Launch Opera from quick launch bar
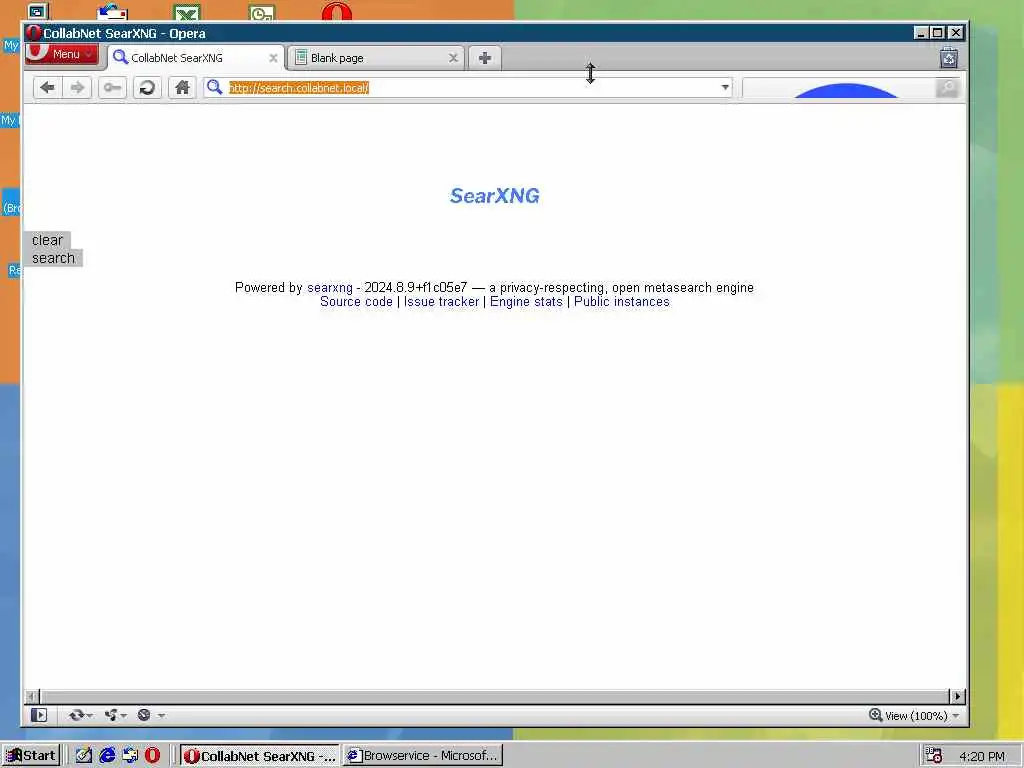 pos(153,756)
